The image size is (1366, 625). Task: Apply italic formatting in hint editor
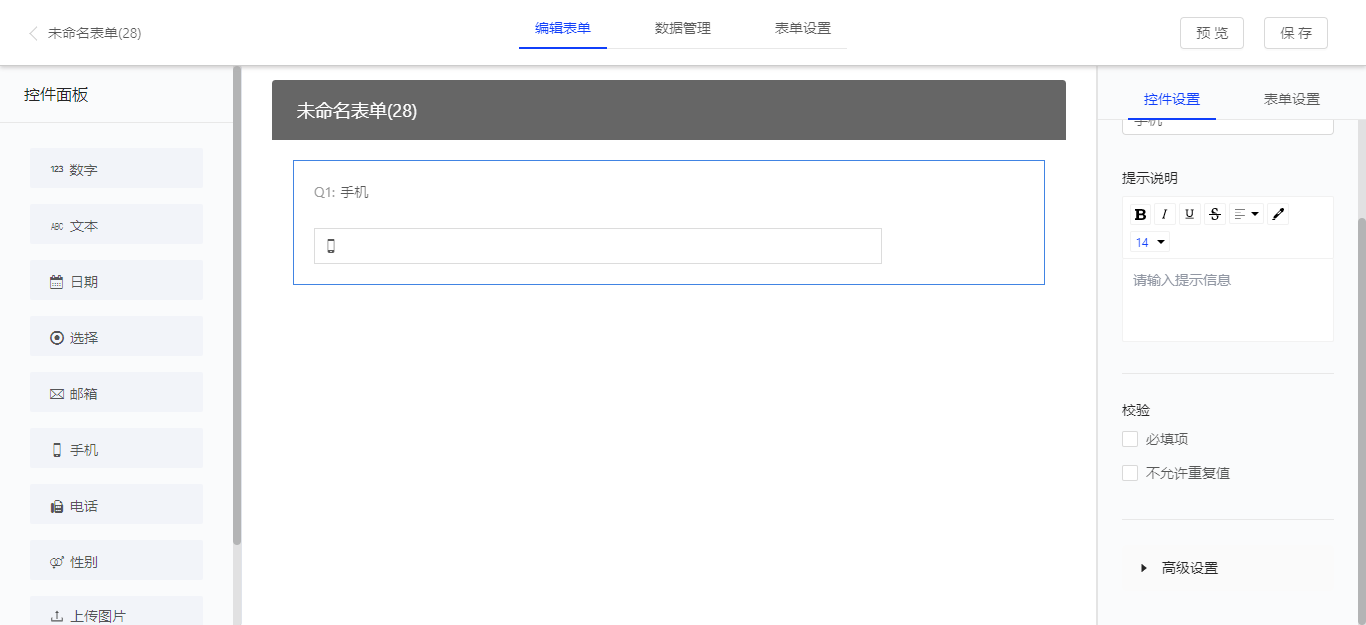pos(1164,214)
